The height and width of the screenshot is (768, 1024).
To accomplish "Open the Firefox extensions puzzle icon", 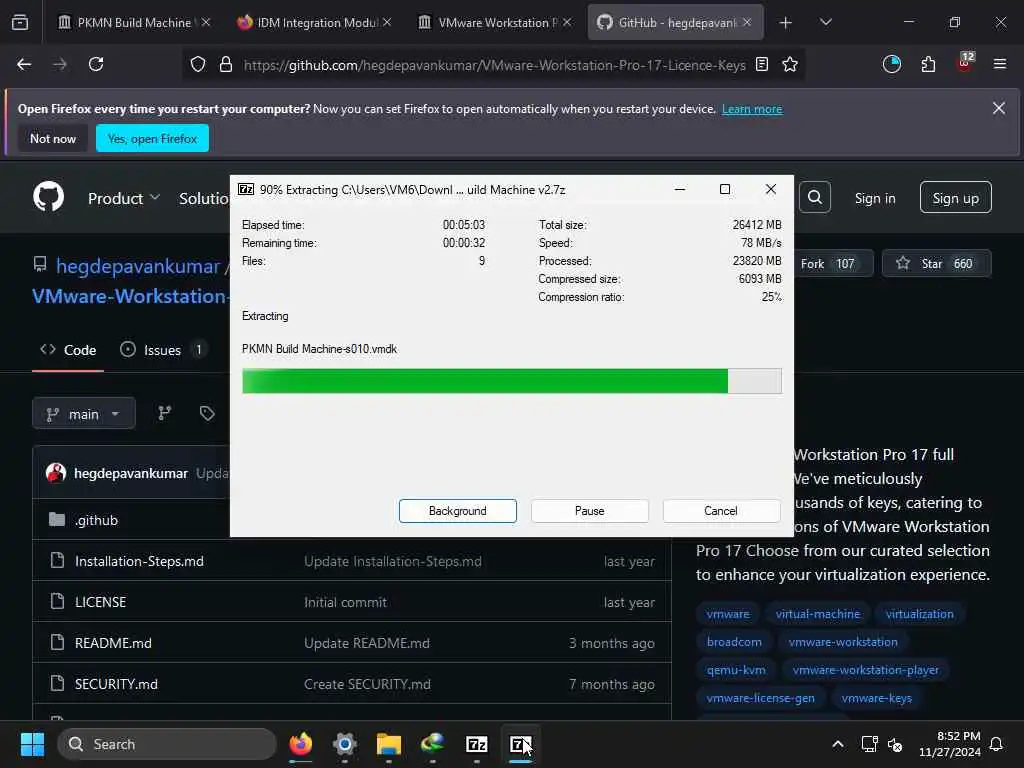I will (x=928, y=64).
